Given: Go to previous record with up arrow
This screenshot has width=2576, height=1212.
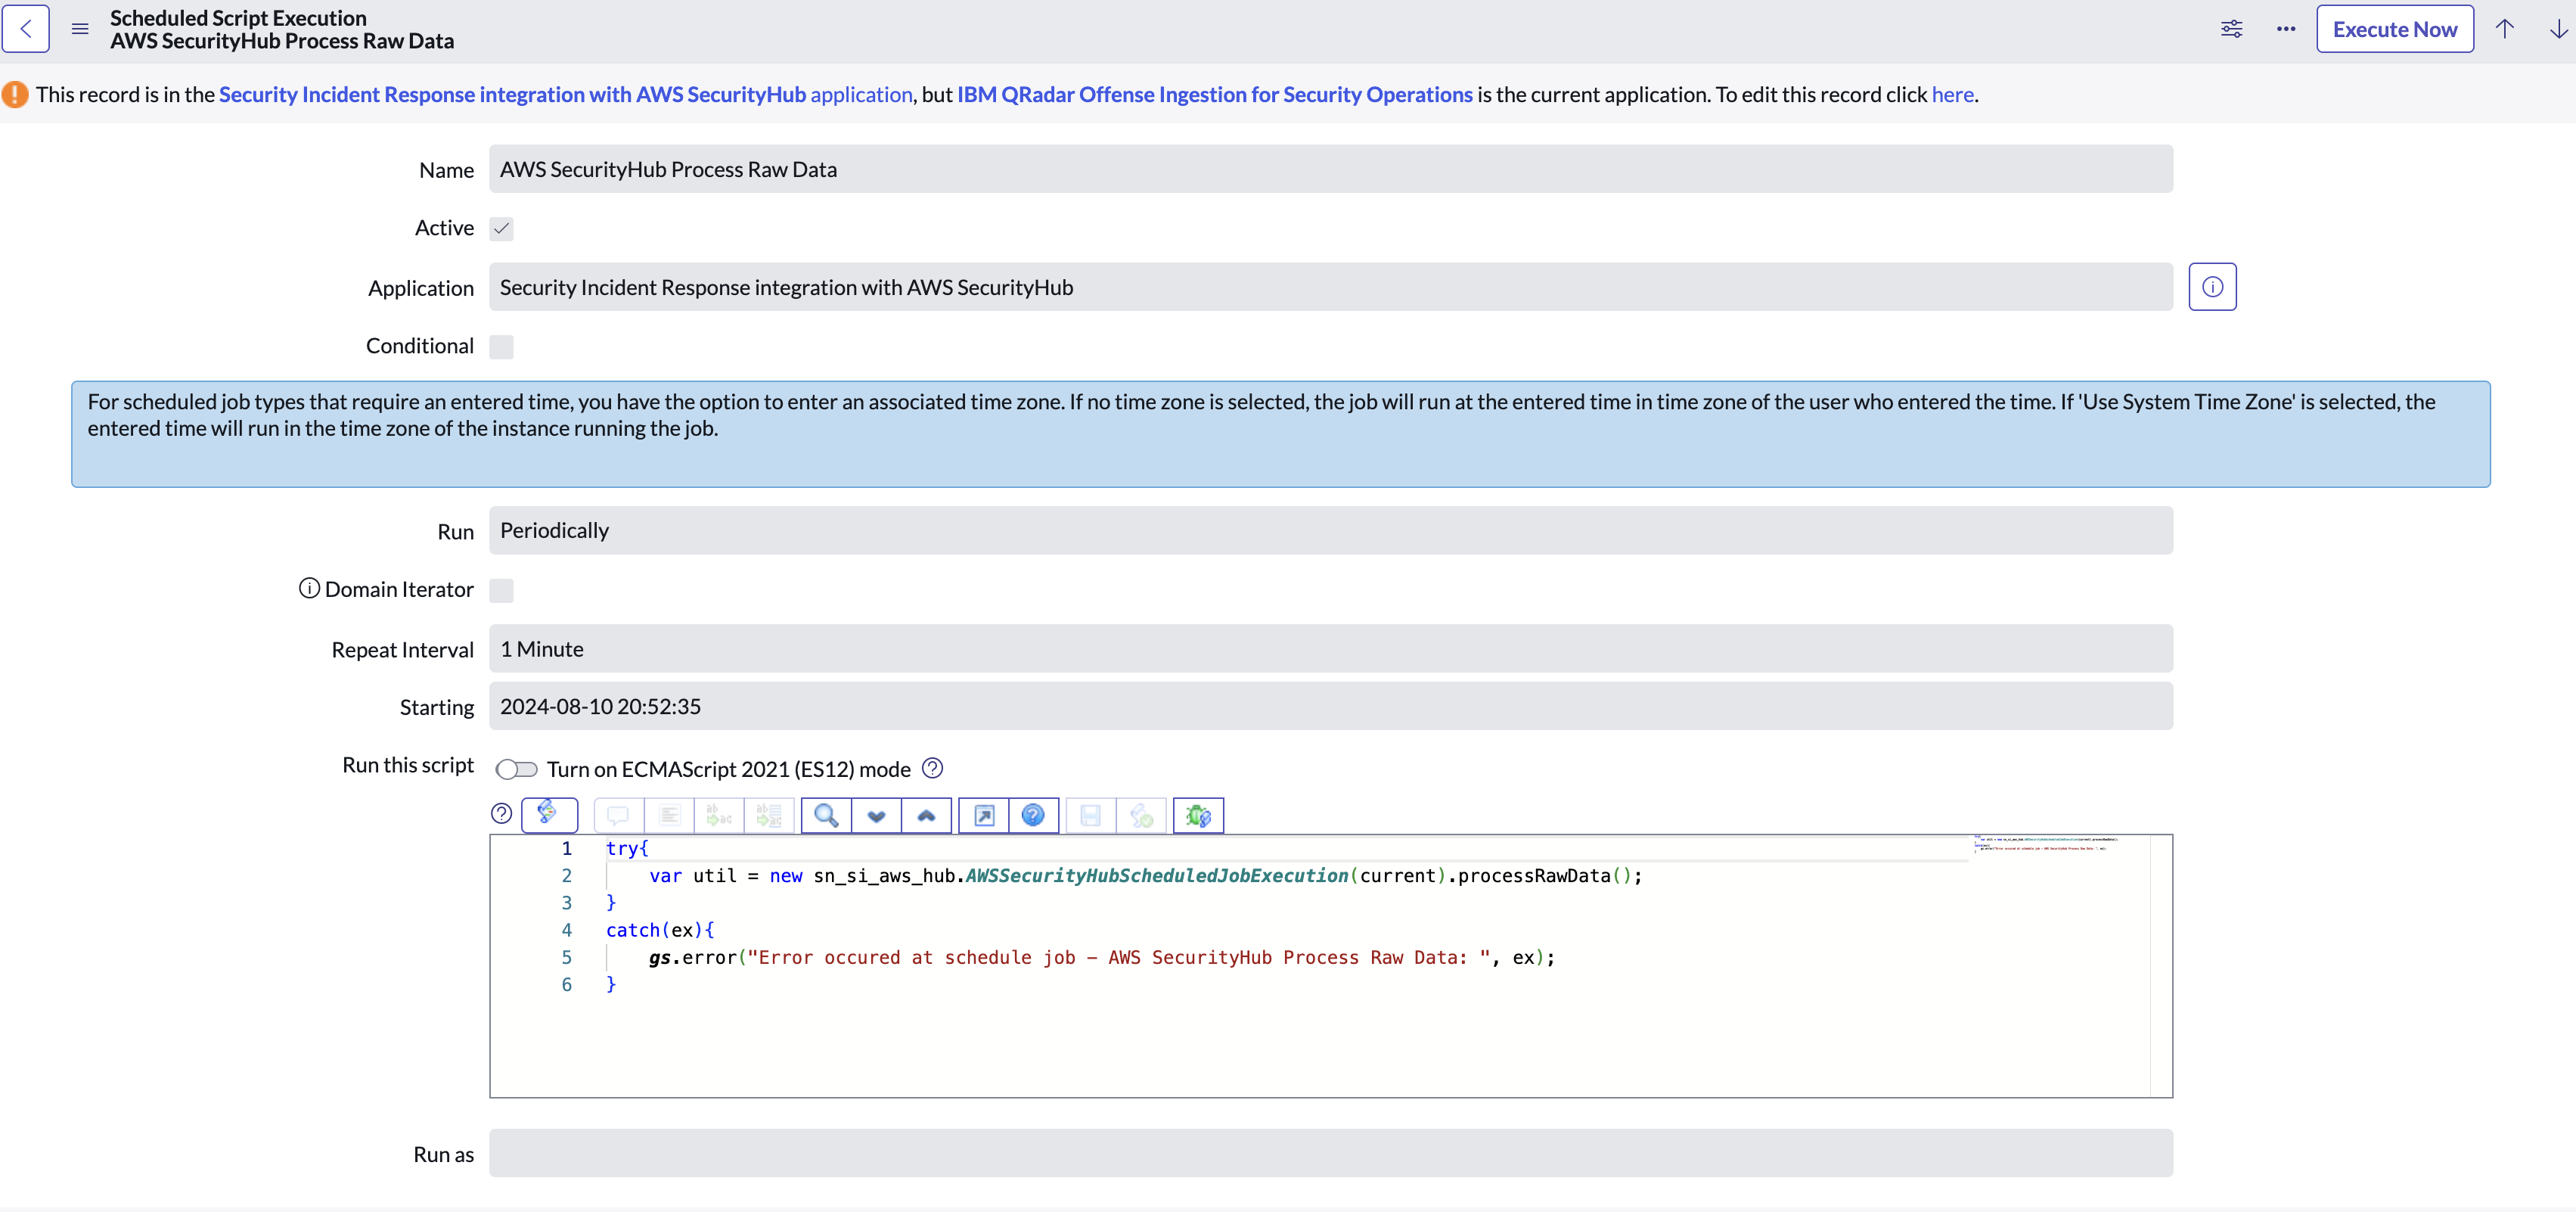Looking at the screenshot, I should click(2504, 29).
